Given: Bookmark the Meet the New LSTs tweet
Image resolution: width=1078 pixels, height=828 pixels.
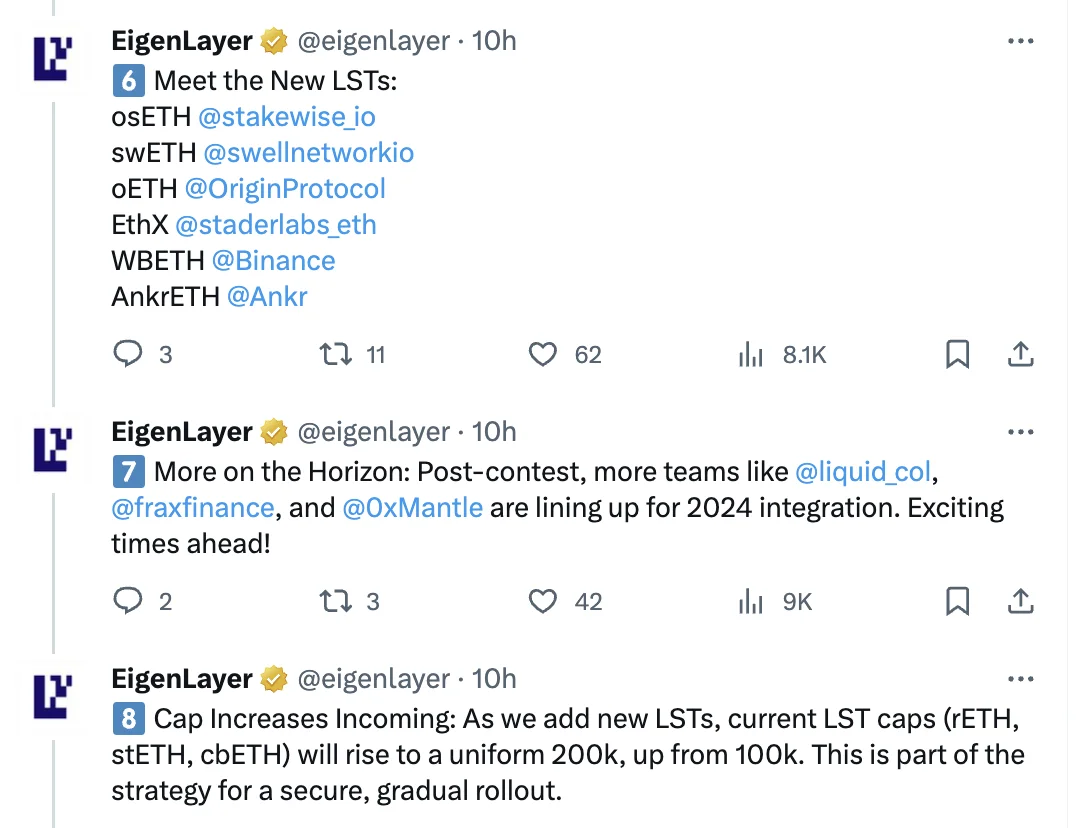Looking at the screenshot, I should (957, 354).
